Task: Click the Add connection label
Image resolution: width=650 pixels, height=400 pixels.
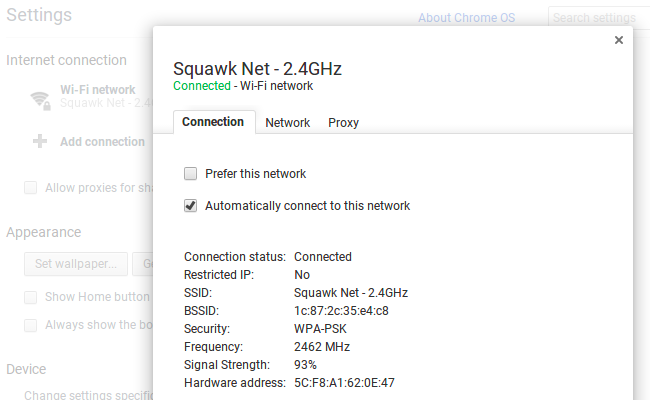Action: coord(102,142)
